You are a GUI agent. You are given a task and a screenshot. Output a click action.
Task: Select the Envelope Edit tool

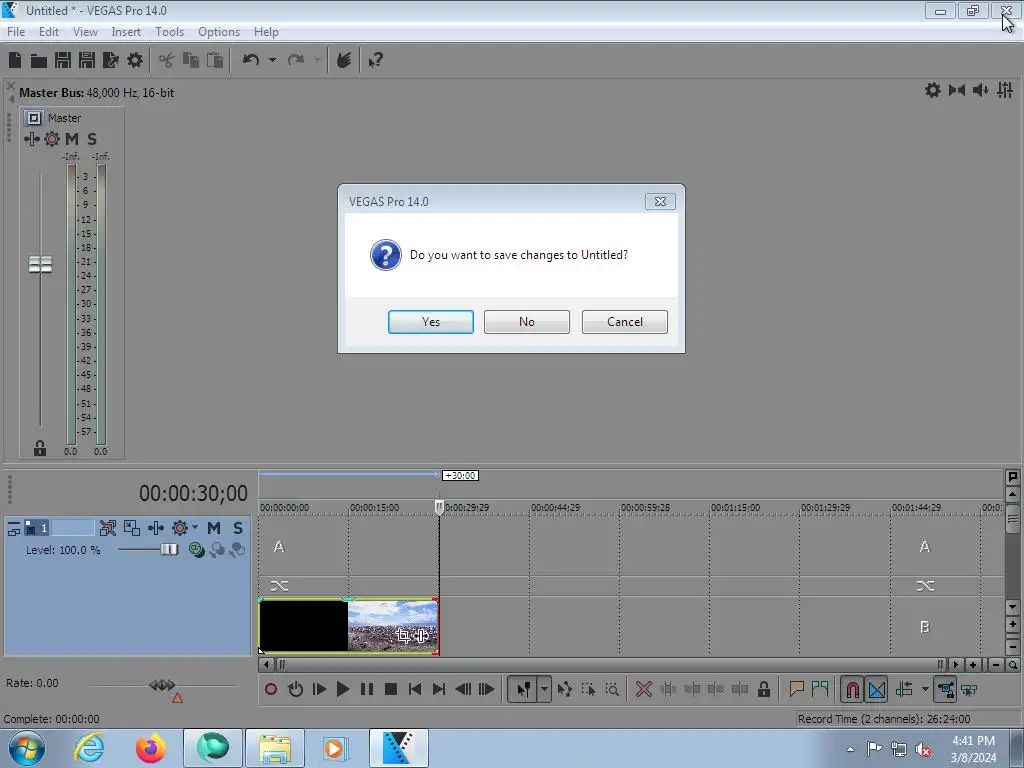pyautogui.click(x=565, y=689)
